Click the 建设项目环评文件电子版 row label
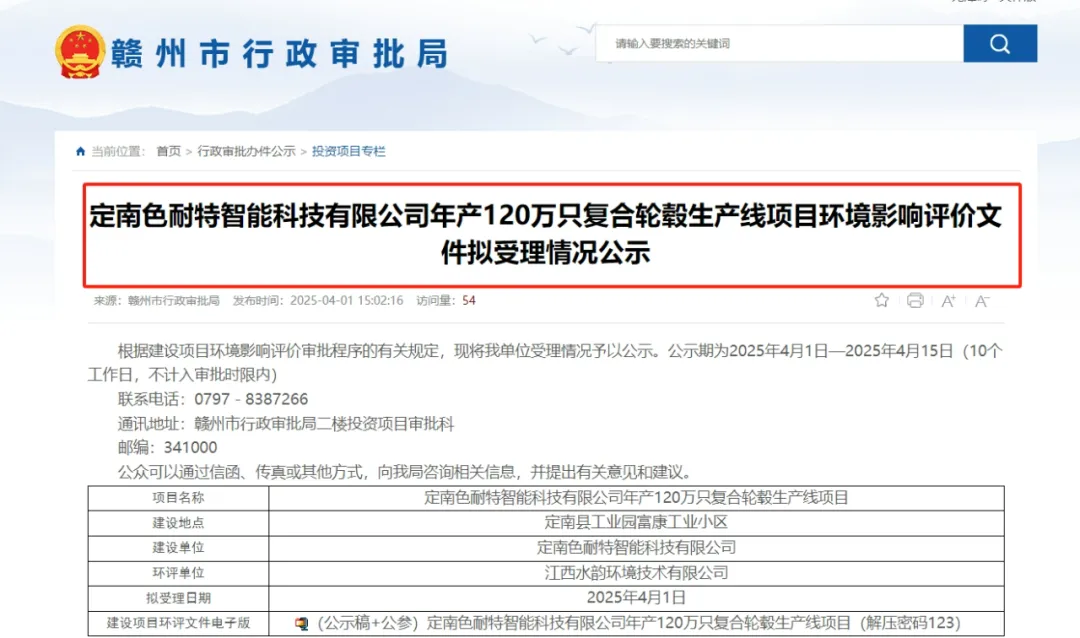Image resolution: width=1080 pixels, height=638 pixels. (178, 623)
